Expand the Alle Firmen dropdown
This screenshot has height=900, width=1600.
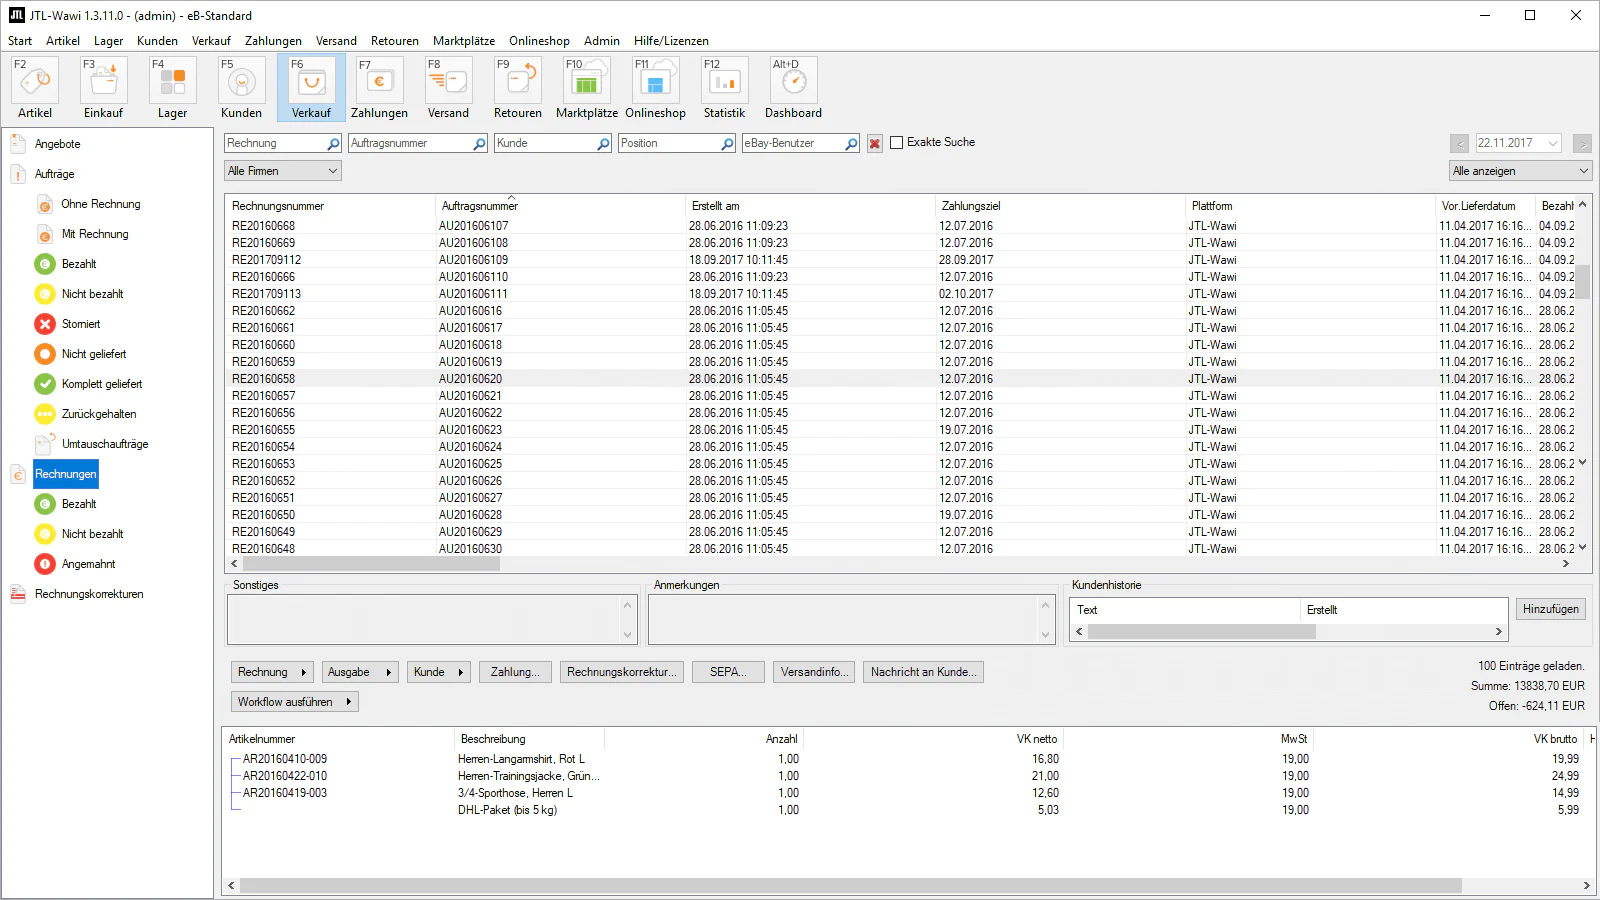283,171
